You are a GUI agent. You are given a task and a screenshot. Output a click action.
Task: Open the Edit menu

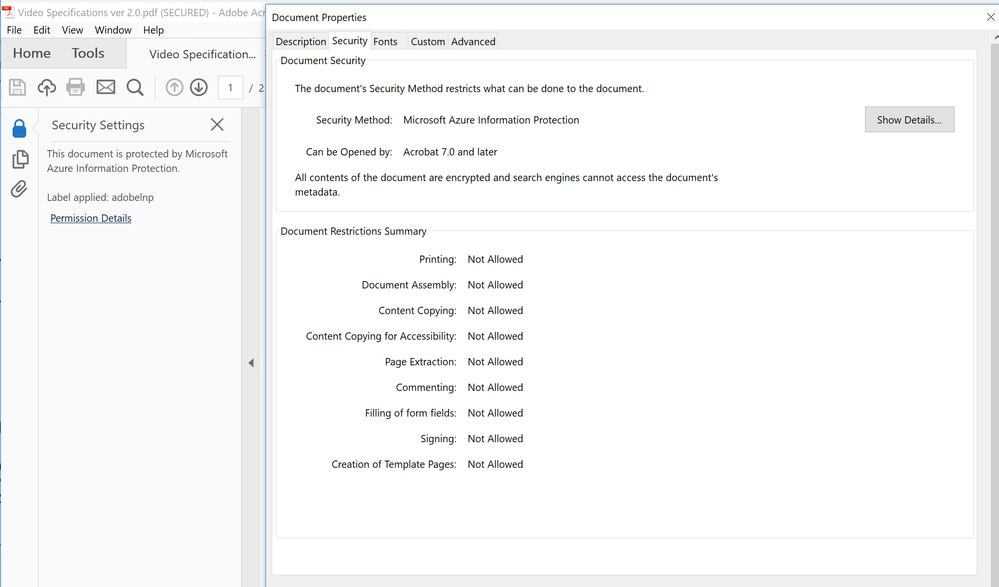[x=41, y=30]
